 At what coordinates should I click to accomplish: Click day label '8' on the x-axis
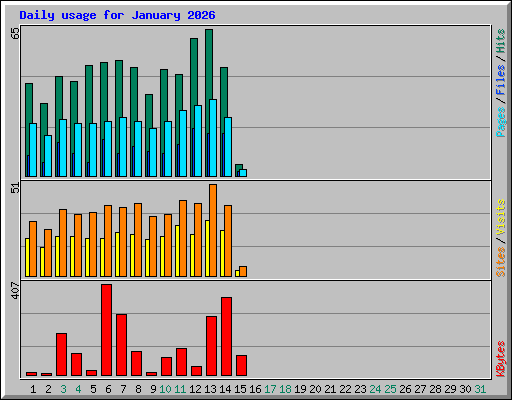pyautogui.click(x=138, y=389)
